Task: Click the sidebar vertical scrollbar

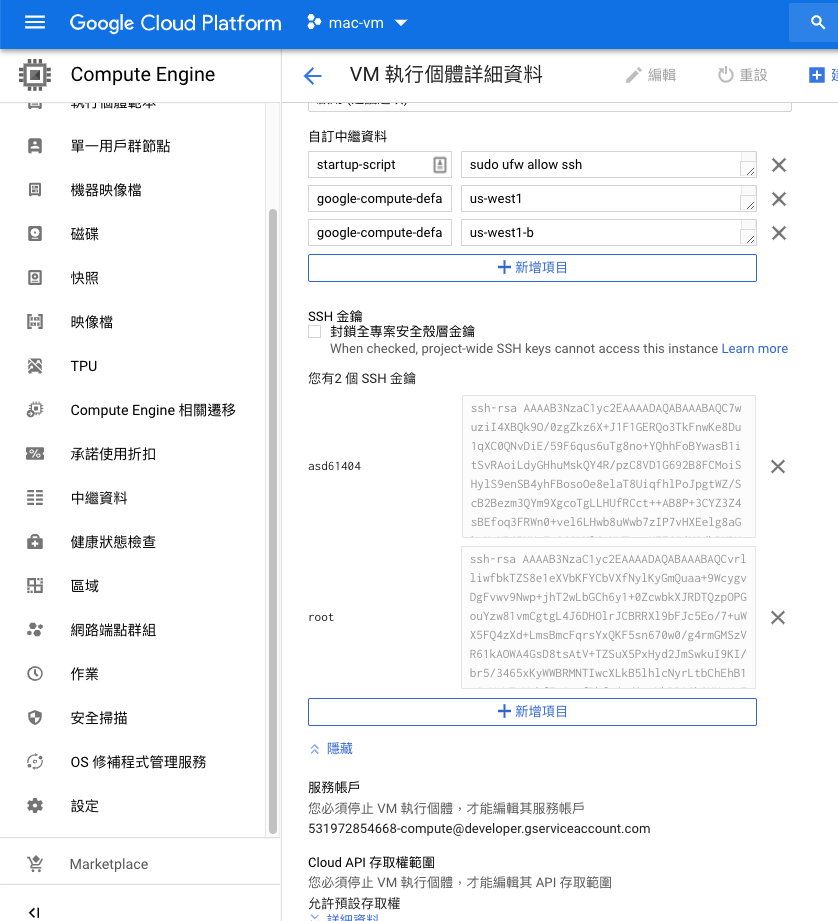Action: (272, 521)
